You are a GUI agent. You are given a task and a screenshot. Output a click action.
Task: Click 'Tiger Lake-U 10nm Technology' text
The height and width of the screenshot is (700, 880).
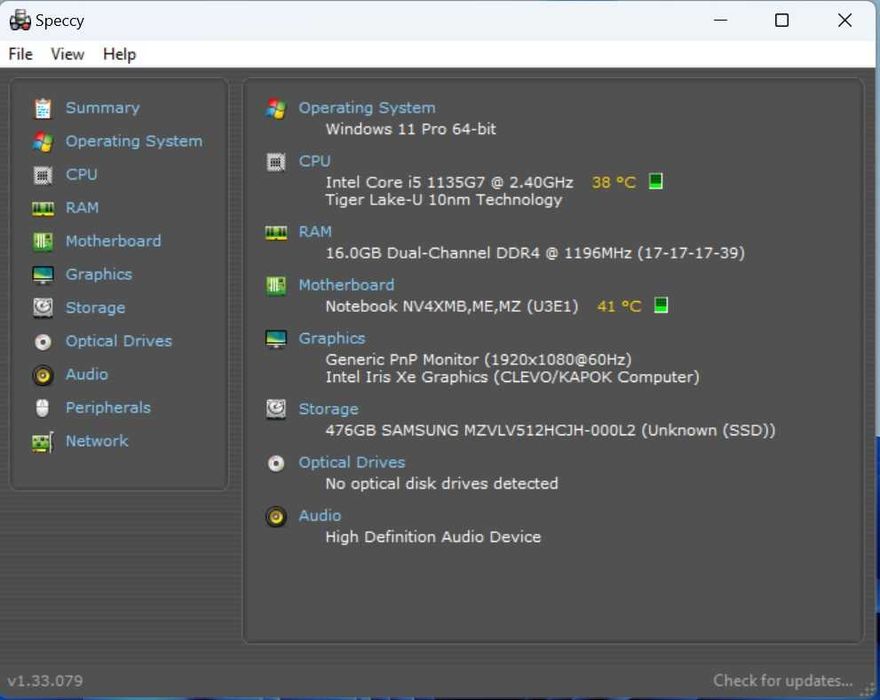[x=444, y=200]
